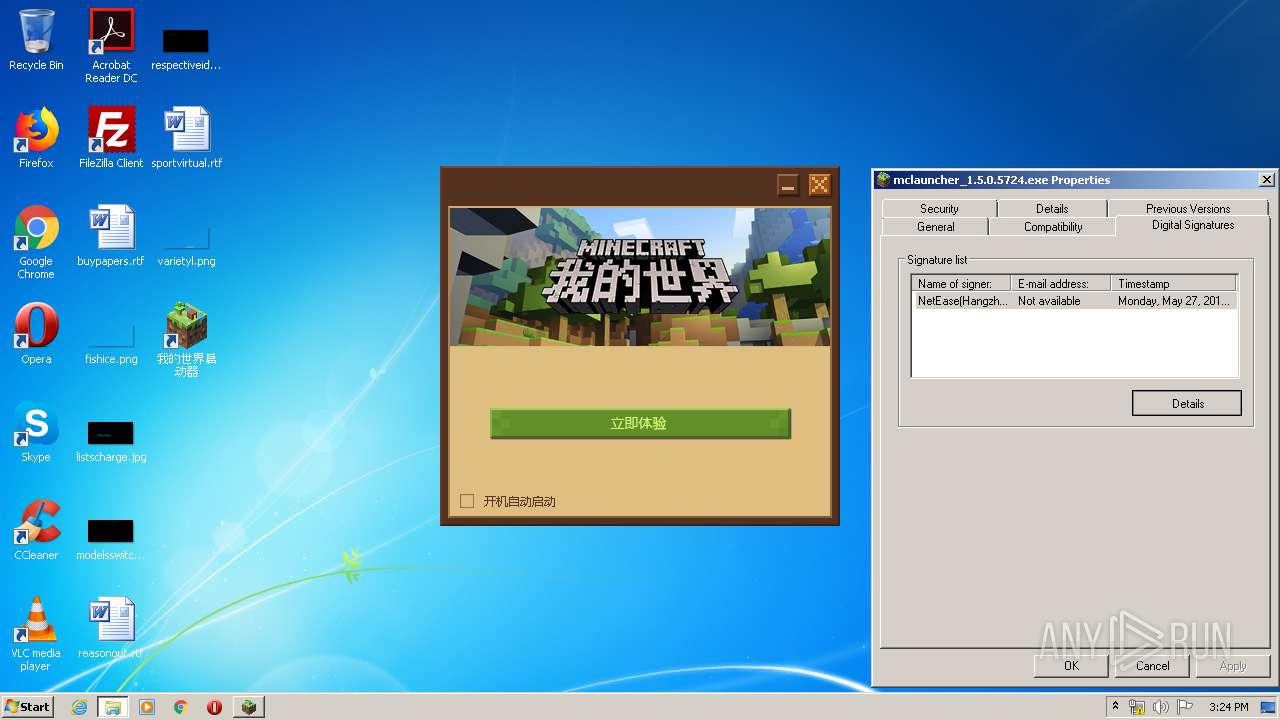This screenshot has width=1280, height=720.
Task: Enable the 开机自动启动 checkbox
Action: click(467, 501)
